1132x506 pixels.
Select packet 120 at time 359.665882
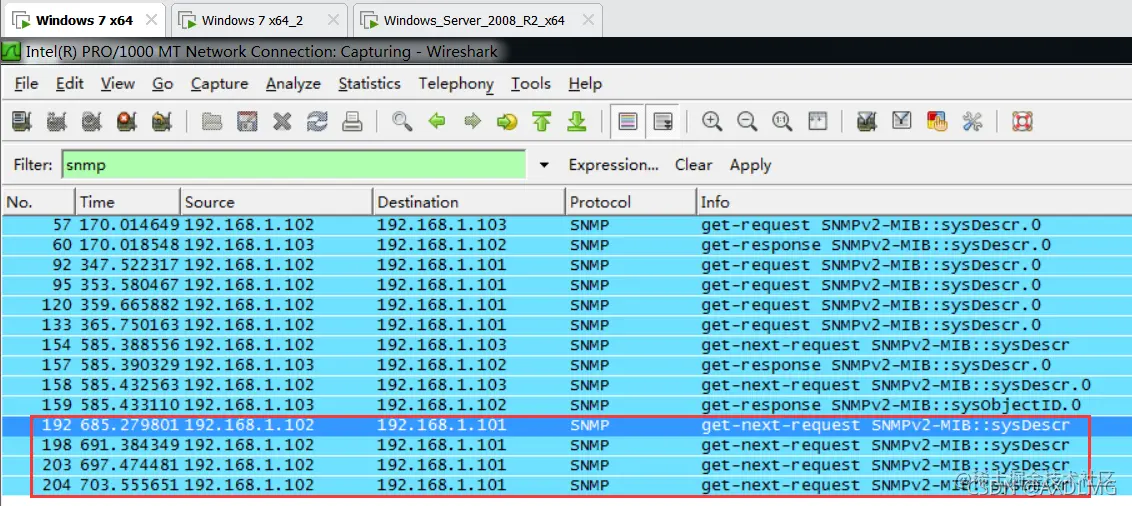coord(566,305)
